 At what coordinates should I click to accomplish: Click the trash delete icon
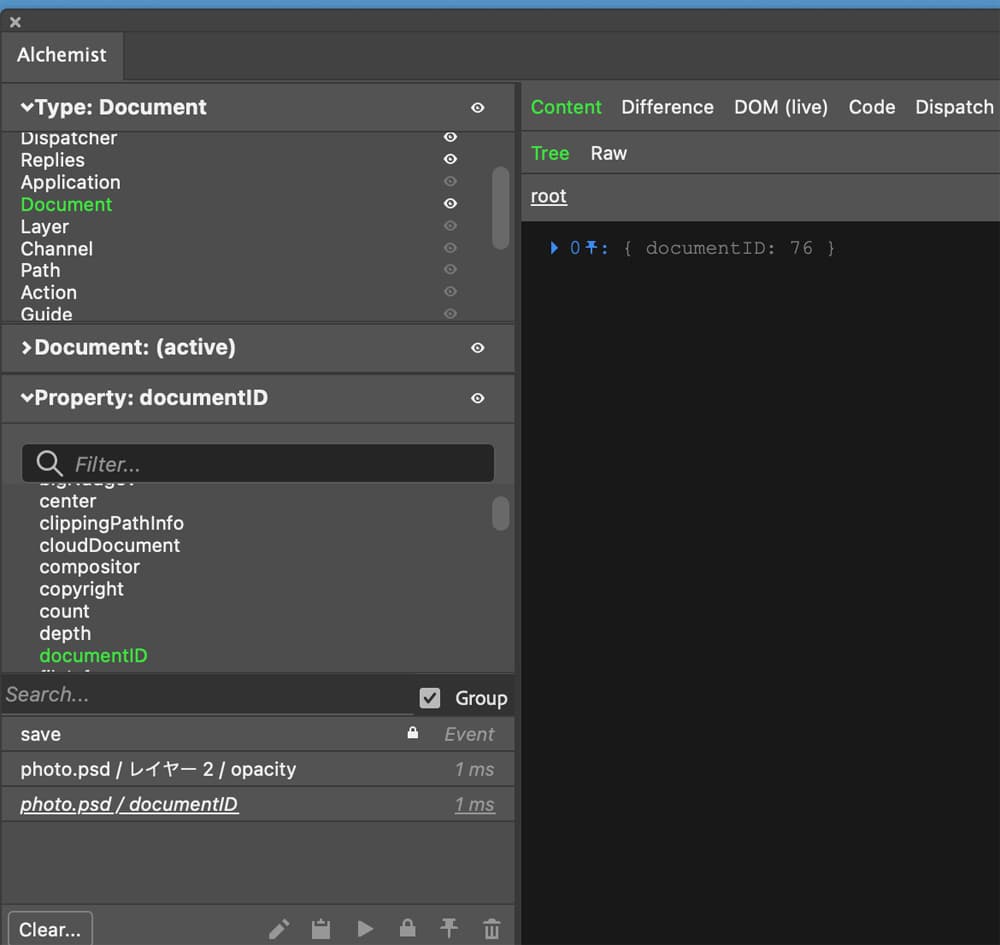pos(491,929)
